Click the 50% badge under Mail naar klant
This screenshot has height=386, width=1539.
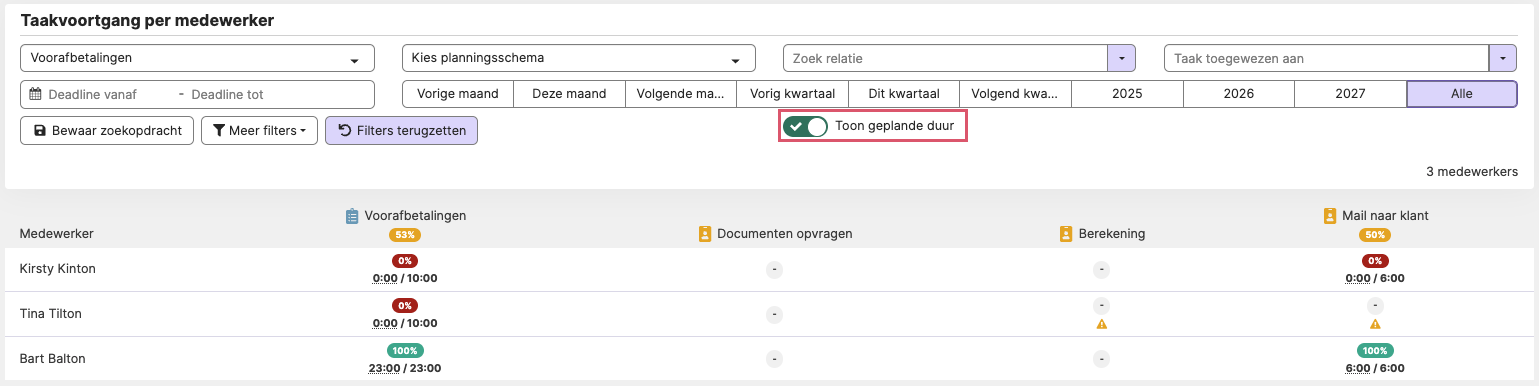coord(1375,235)
